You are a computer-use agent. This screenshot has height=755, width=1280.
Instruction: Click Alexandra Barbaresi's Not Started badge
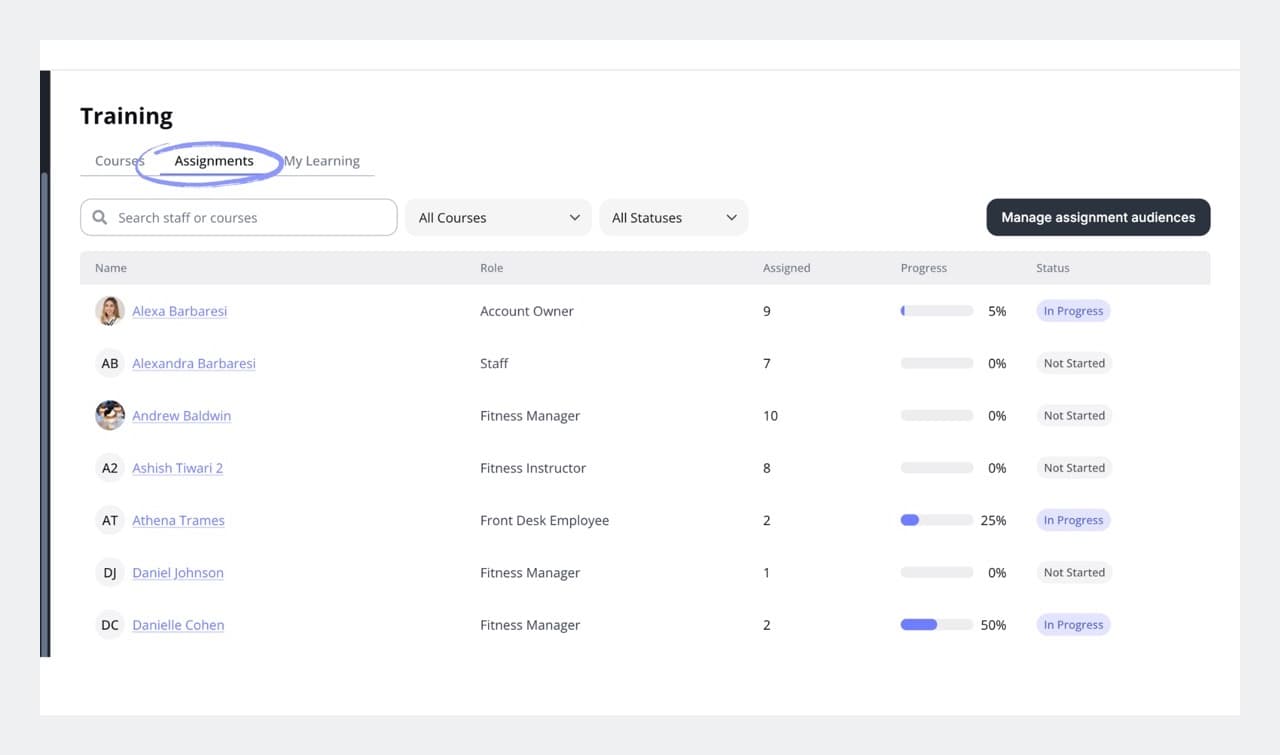[x=1074, y=363]
